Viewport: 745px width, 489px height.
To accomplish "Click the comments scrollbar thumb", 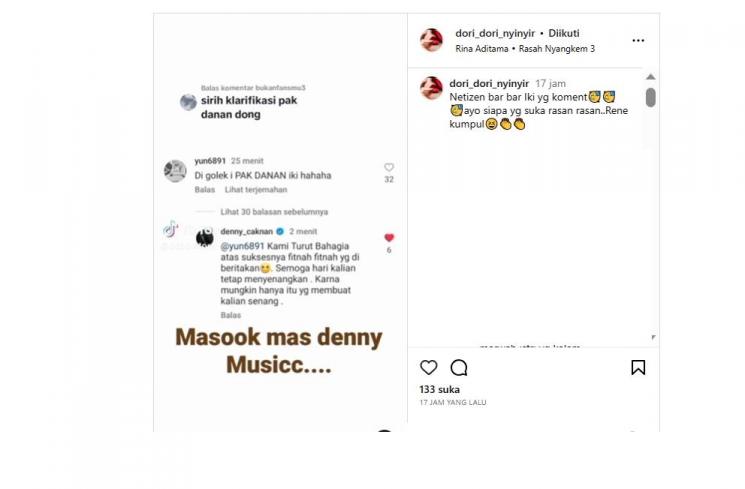I will (651, 97).
